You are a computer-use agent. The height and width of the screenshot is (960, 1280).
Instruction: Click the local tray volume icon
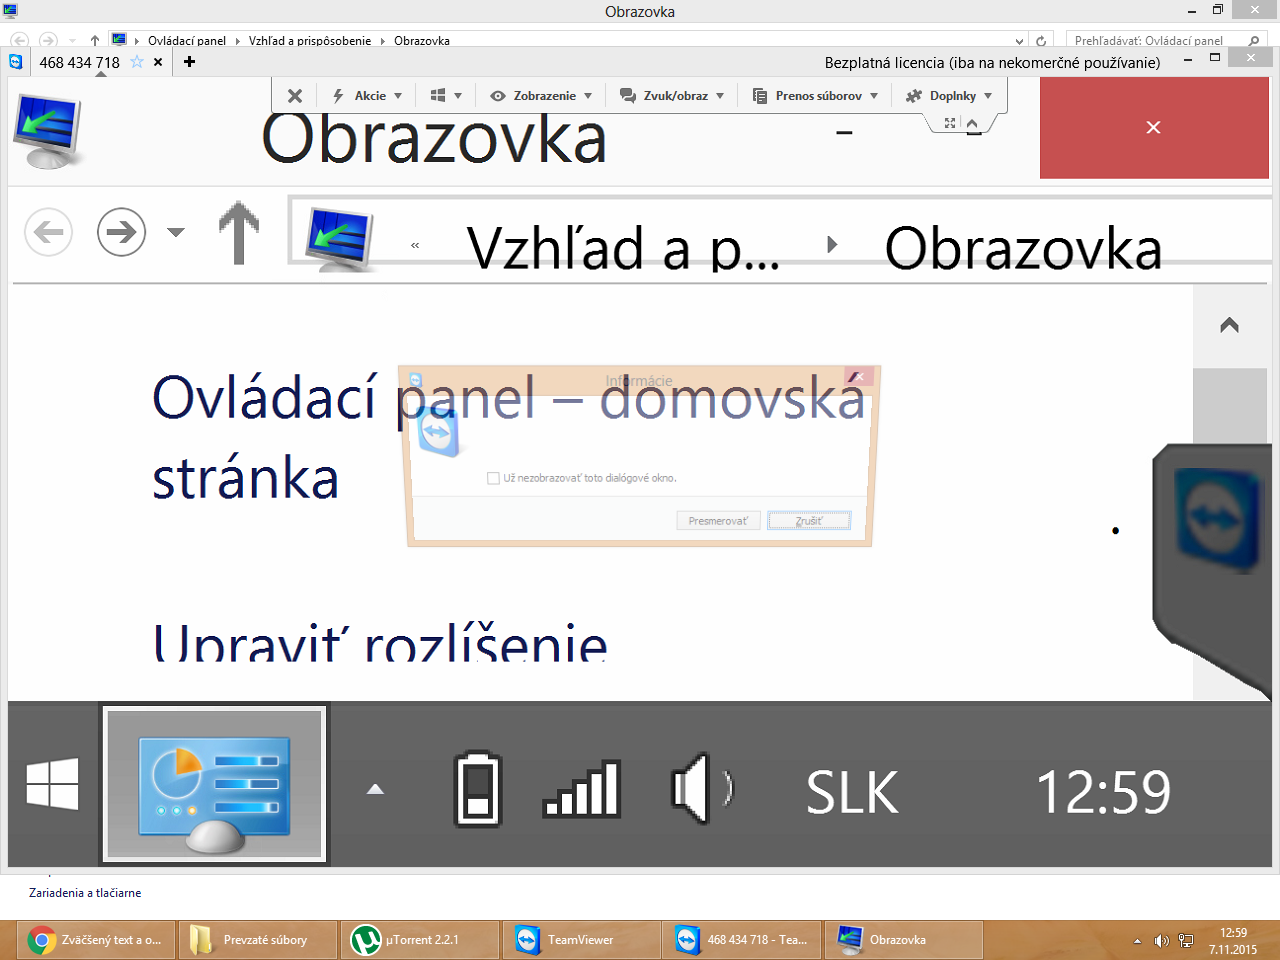pos(1161,941)
